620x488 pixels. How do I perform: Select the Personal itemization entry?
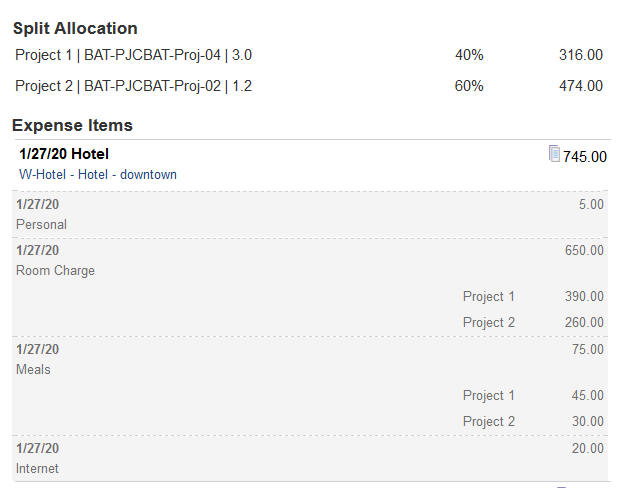(x=42, y=224)
